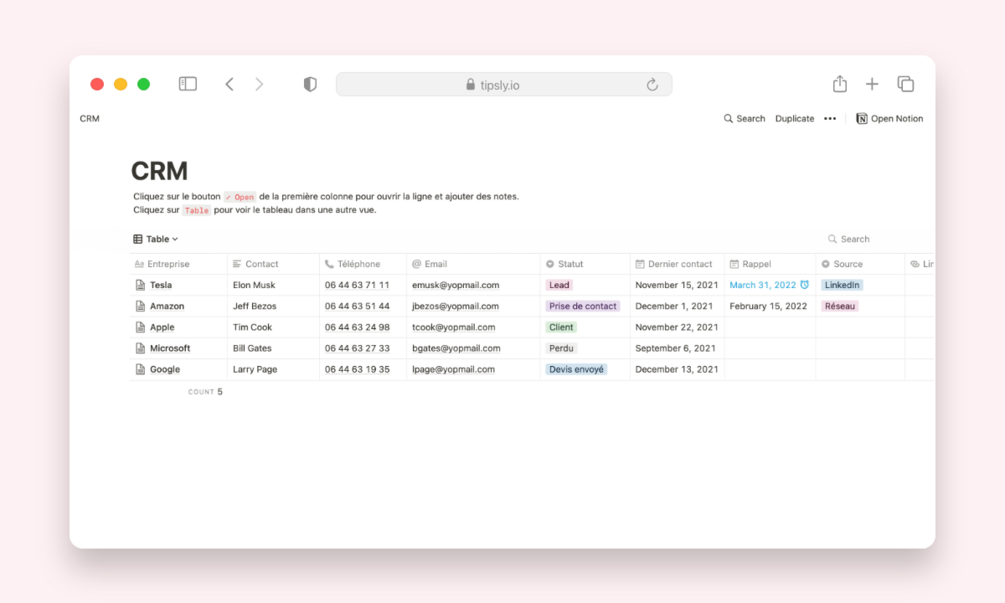1005x603 pixels.
Task: Click phone number 06 44 63 27 33
Action: tap(357, 349)
